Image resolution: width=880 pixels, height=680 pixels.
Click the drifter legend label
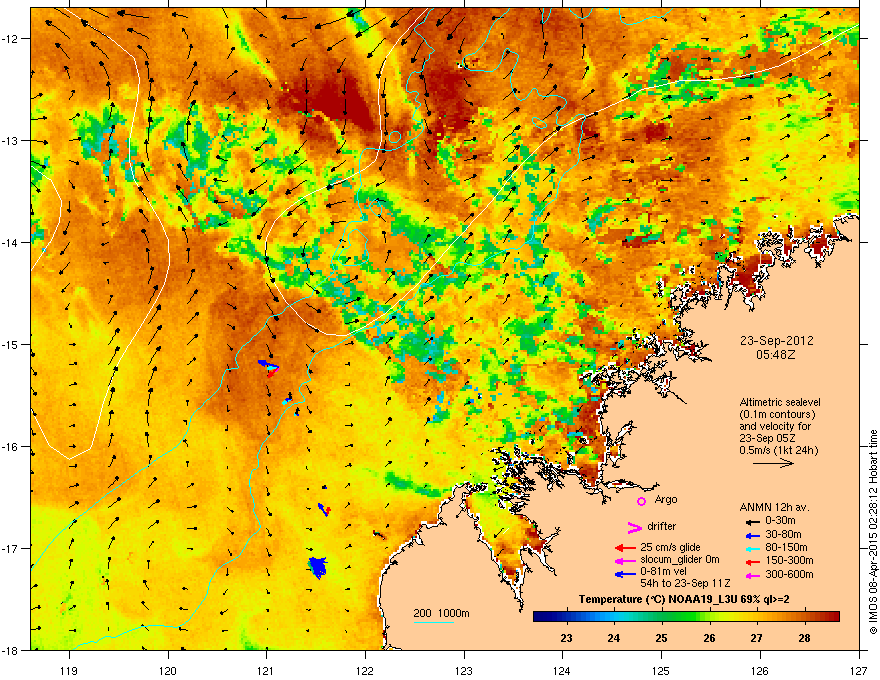click(662, 526)
